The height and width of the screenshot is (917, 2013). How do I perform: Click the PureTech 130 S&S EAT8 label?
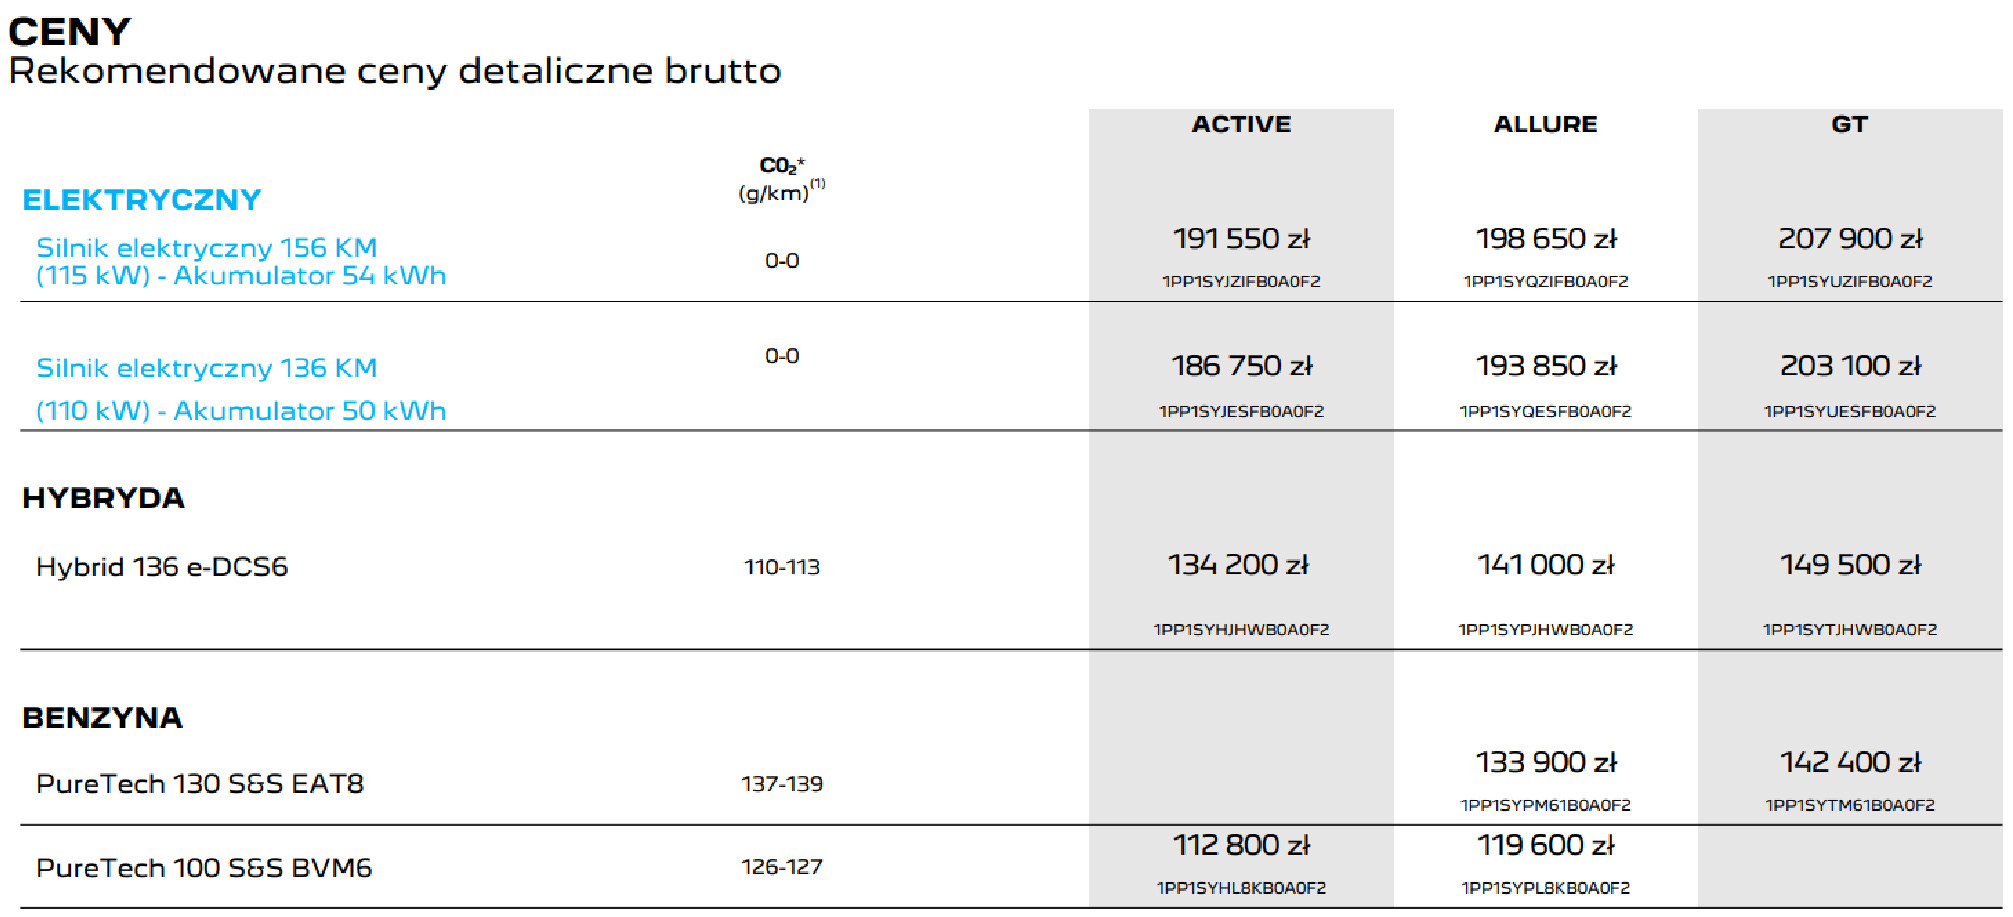(200, 784)
